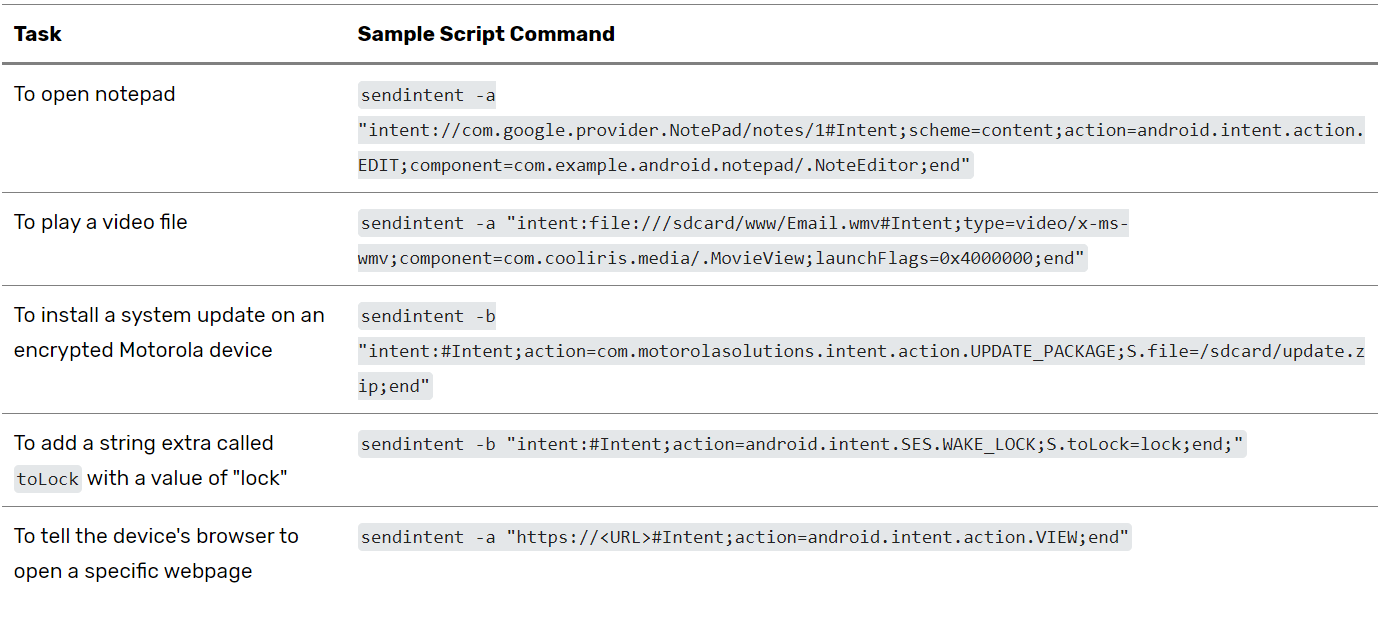Click the https://<URL> sendintent command
Image resolution: width=1387 pixels, height=623 pixels.
pos(744,538)
